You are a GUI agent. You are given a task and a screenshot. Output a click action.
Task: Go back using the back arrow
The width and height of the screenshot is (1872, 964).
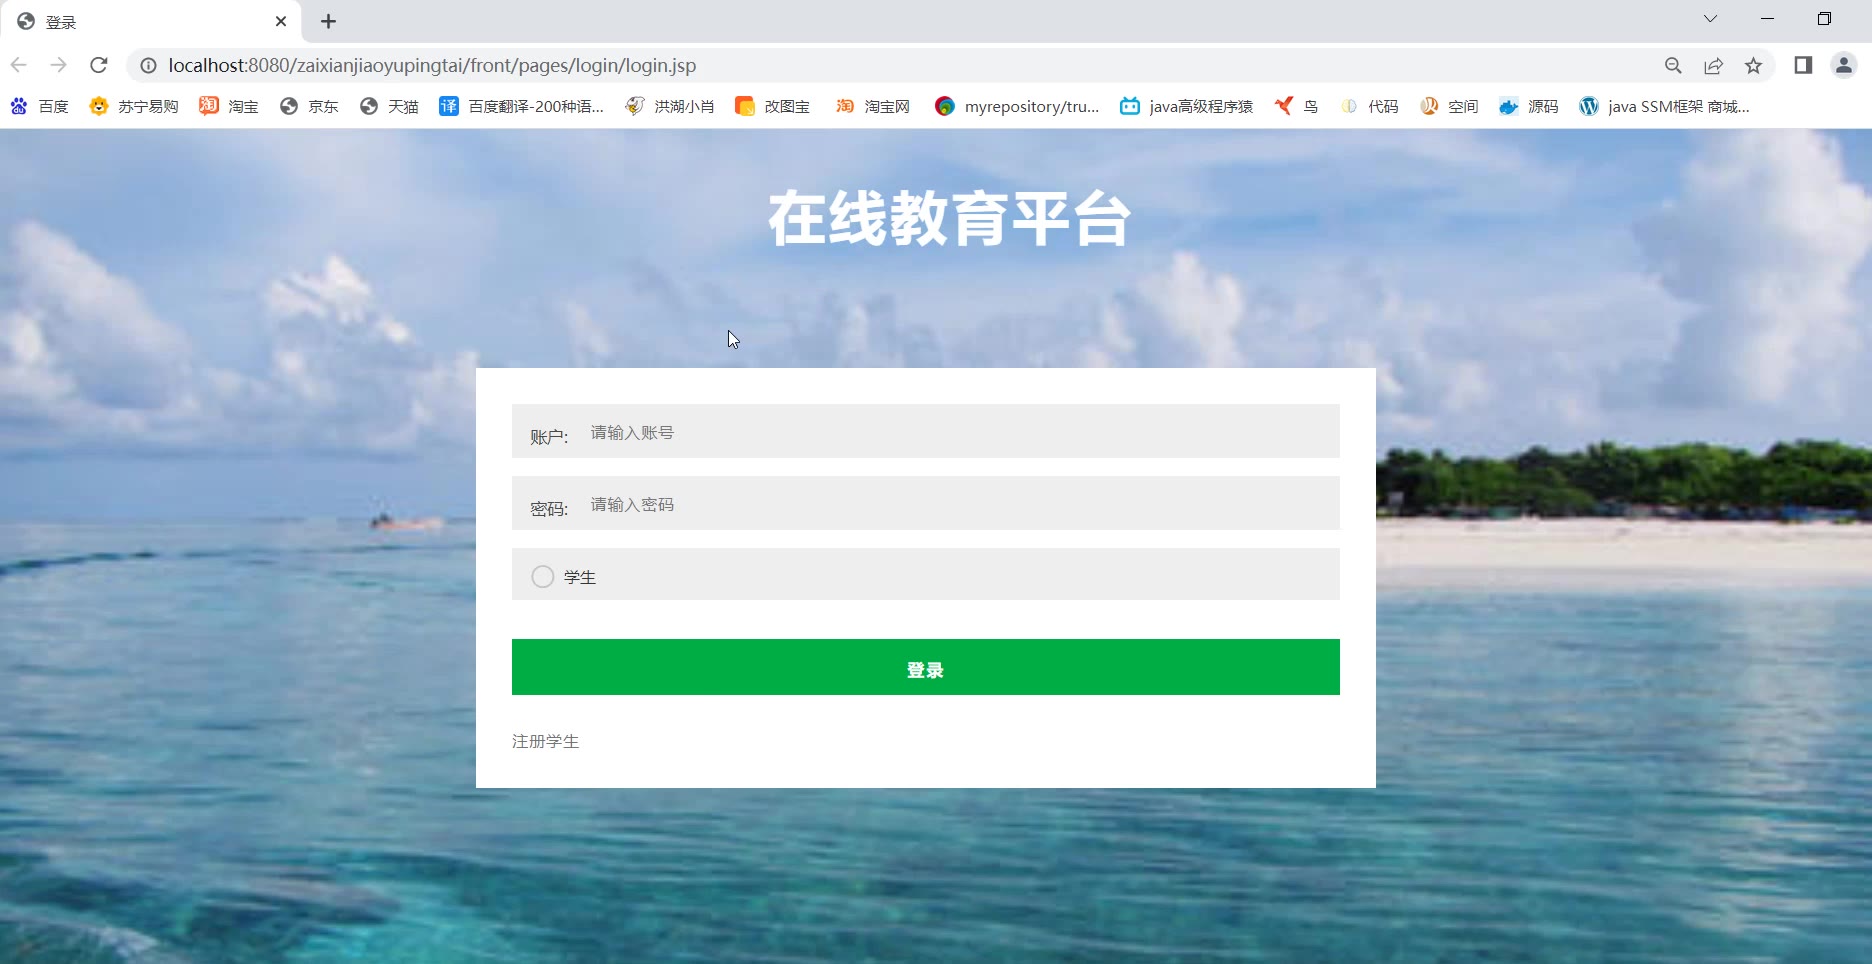click(19, 65)
